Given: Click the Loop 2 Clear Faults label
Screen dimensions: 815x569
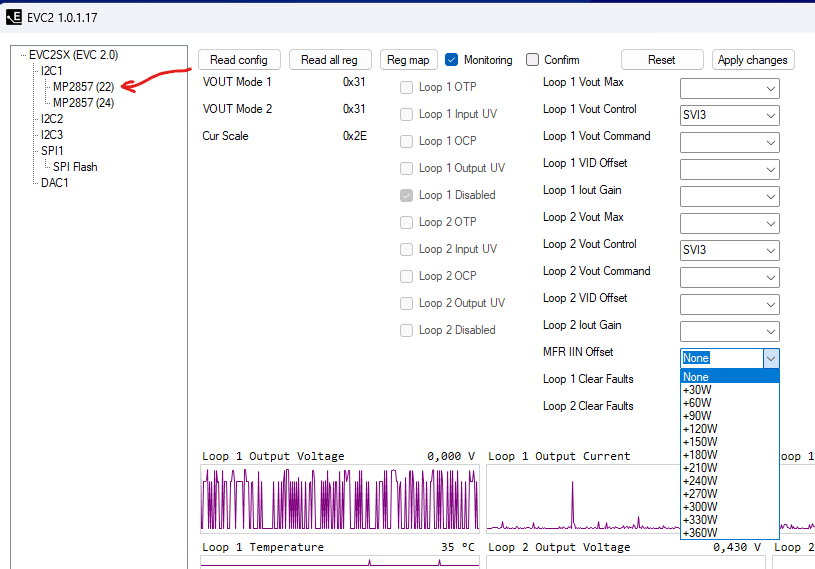Looking at the screenshot, I should [x=588, y=406].
